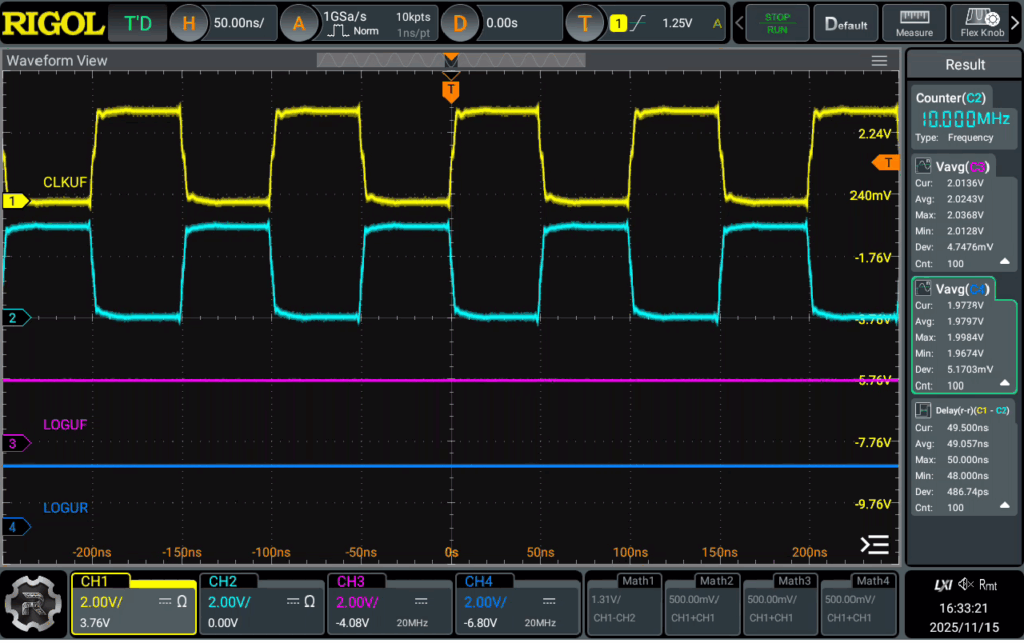1024x643 pixels.
Task: Open Waveform View hamburger menu
Action: coord(879,61)
